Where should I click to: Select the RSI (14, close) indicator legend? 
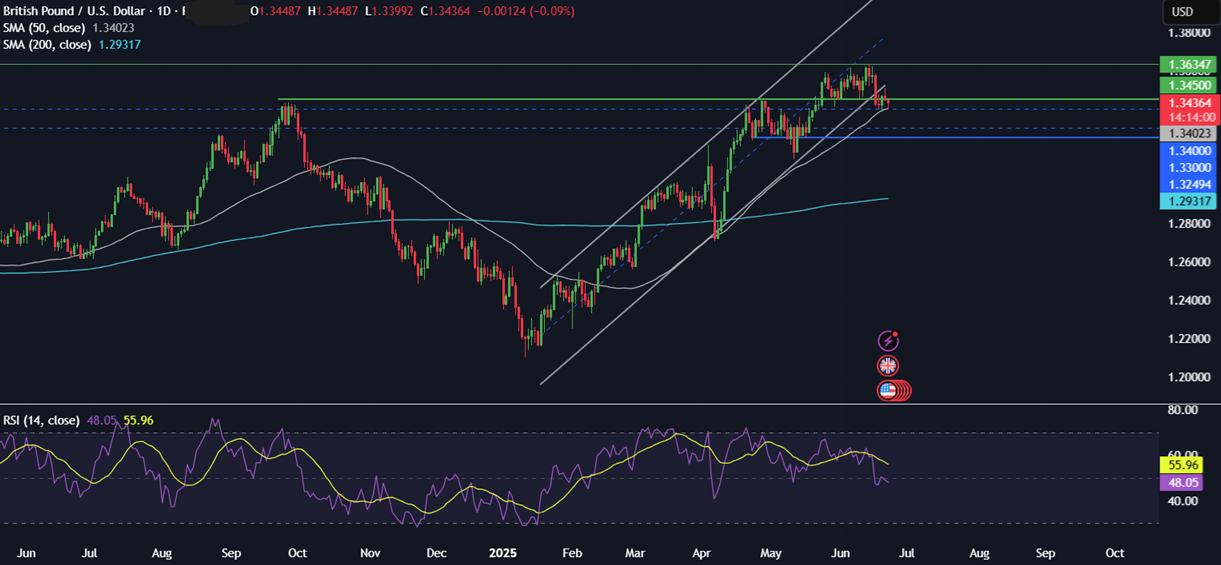pos(41,421)
